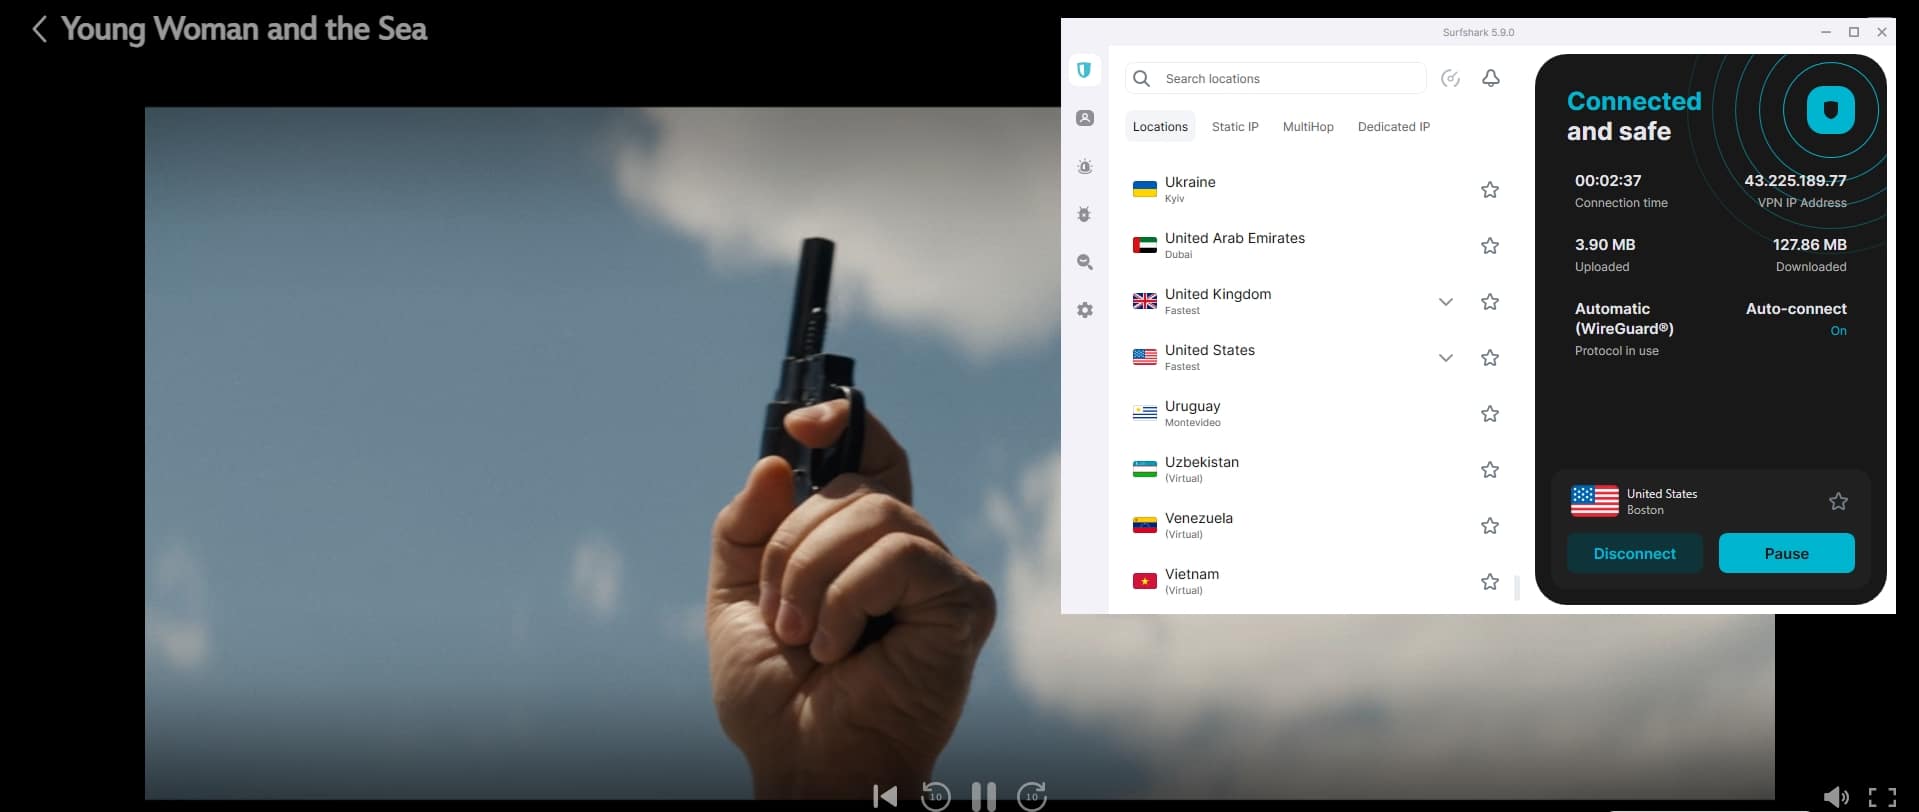
Task: Open Surfshark settings gear
Action: click(1084, 310)
